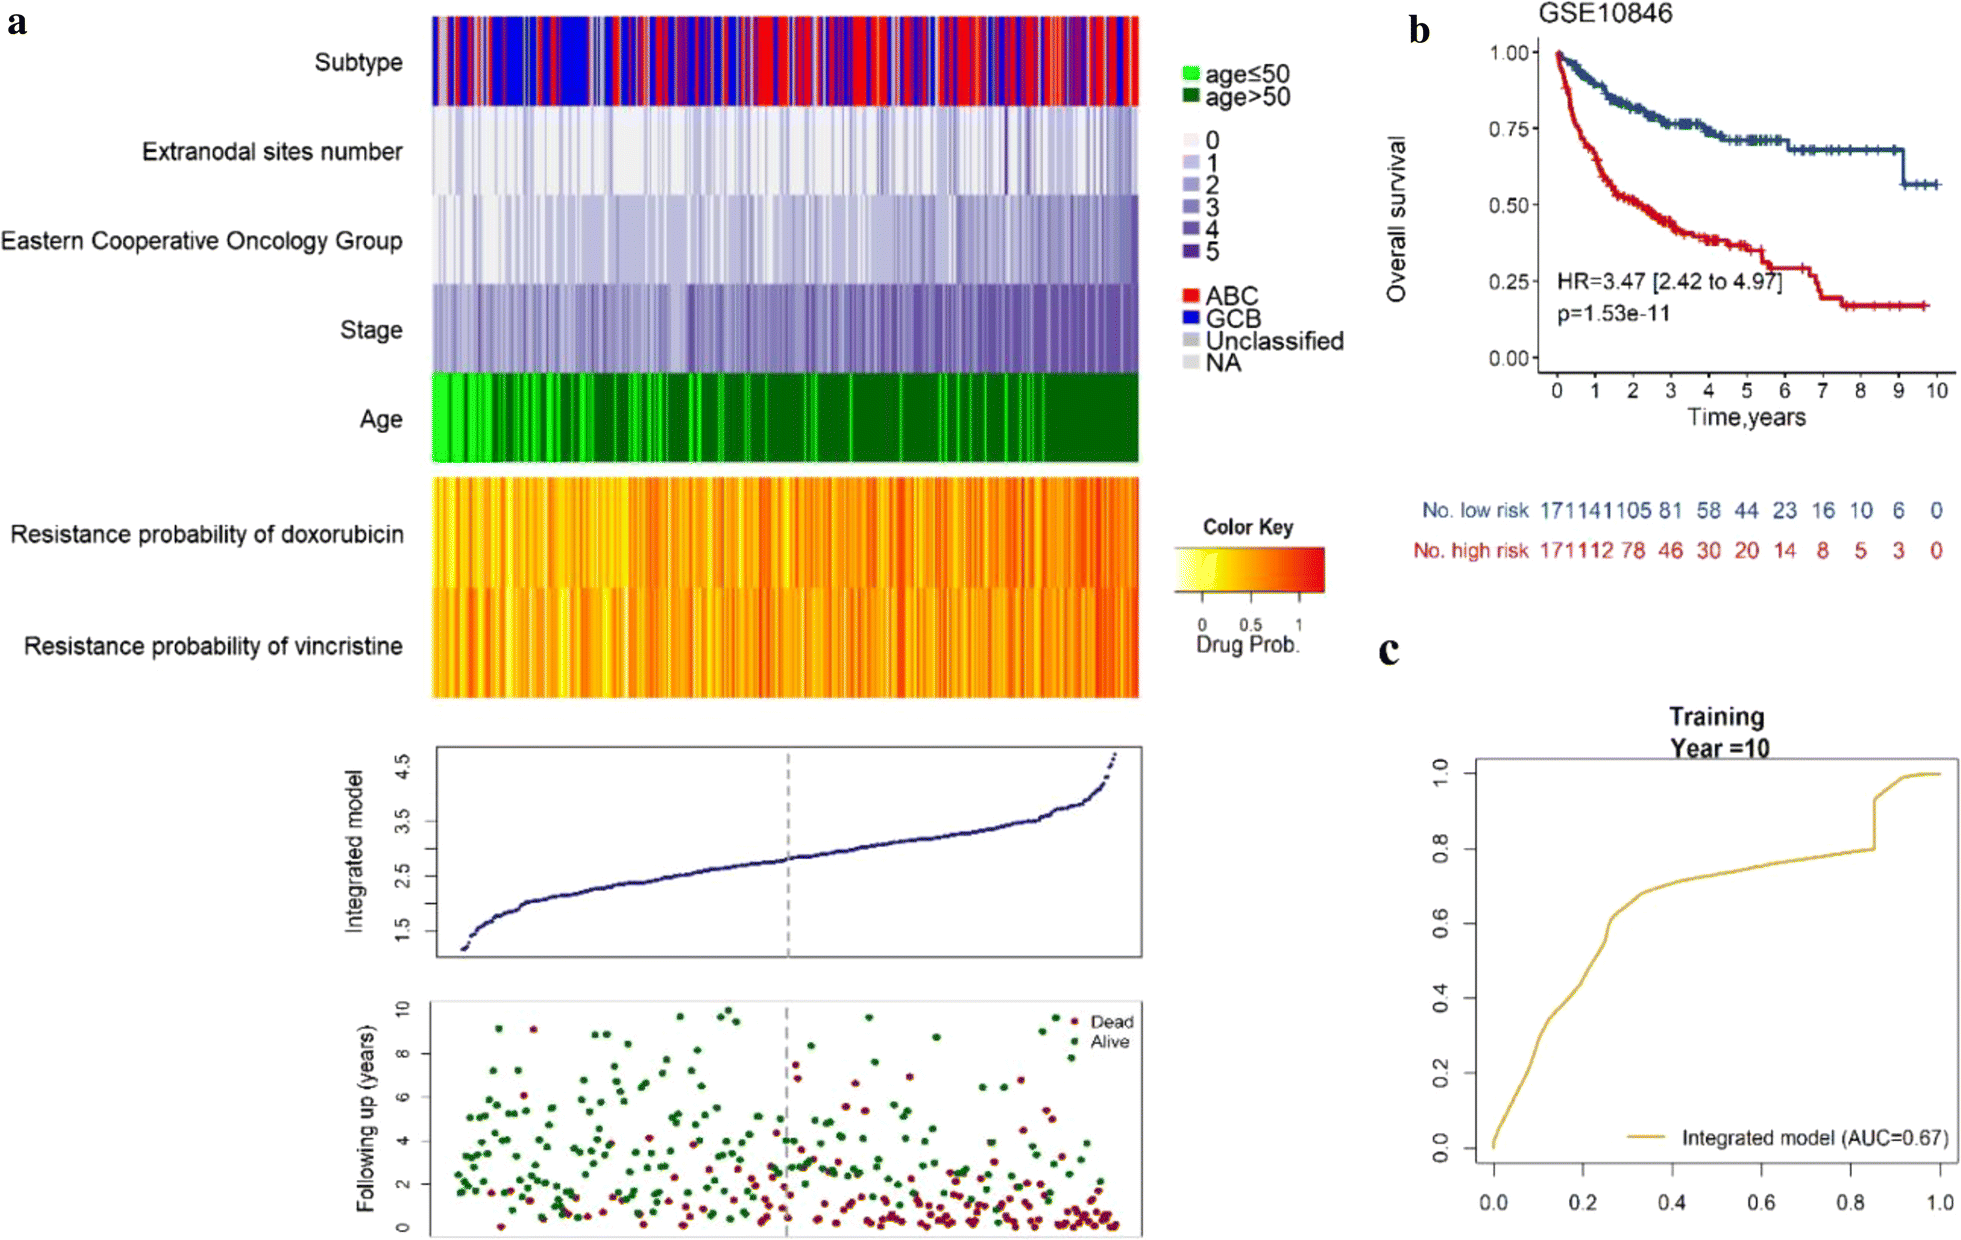Image resolution: width=1961 pixels, height=1240 pixels.
Task: Select Resistance probability of doxorubicin label
Action: click(207, 534)
